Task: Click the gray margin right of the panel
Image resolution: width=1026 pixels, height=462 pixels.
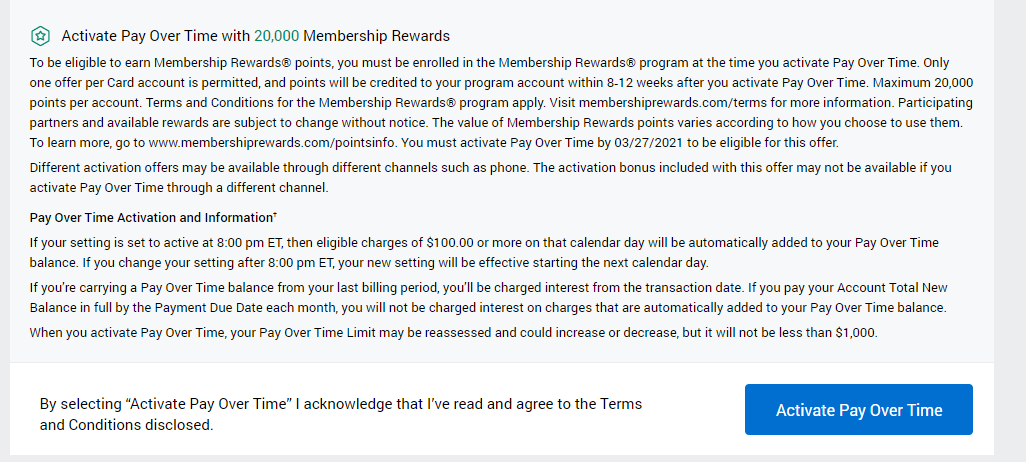Action: [1010, 231]
